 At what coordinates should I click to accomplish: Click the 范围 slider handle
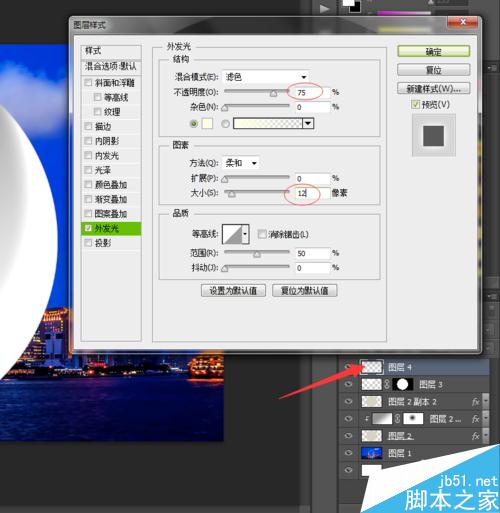pyautogui.click(x=257, y=254)
